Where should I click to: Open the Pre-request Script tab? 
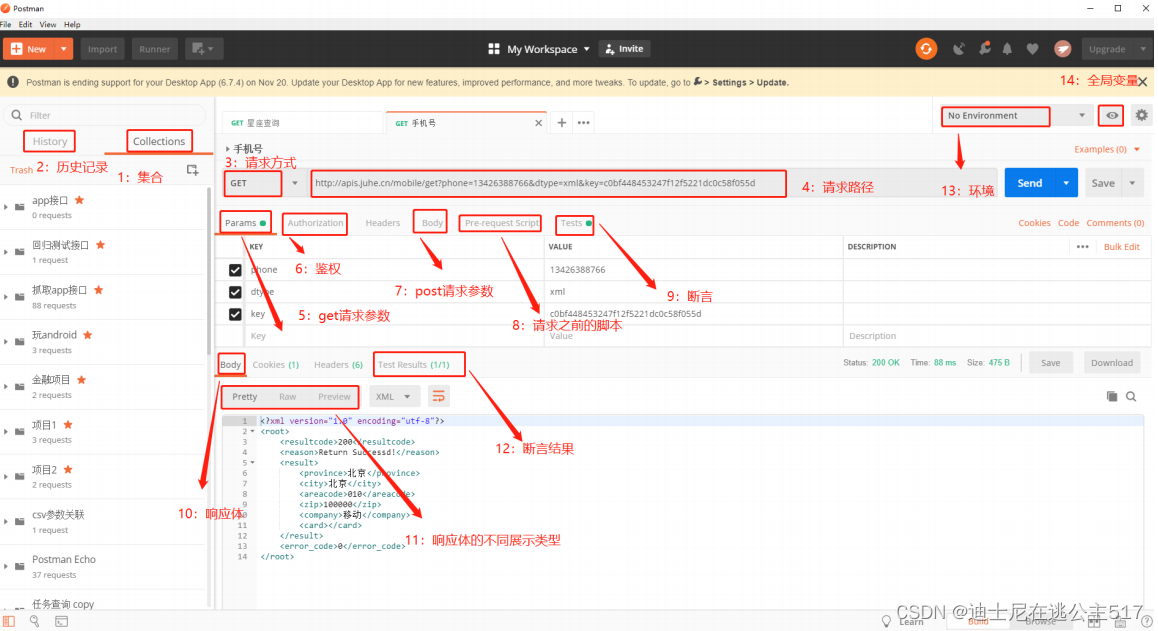coord(501,223)
